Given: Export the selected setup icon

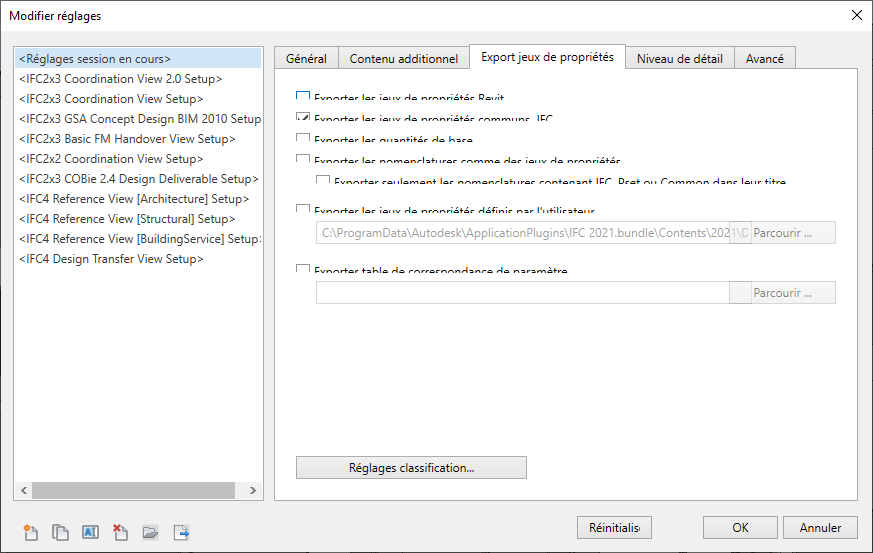Looking at the screenshot, I should click(181, 532).
